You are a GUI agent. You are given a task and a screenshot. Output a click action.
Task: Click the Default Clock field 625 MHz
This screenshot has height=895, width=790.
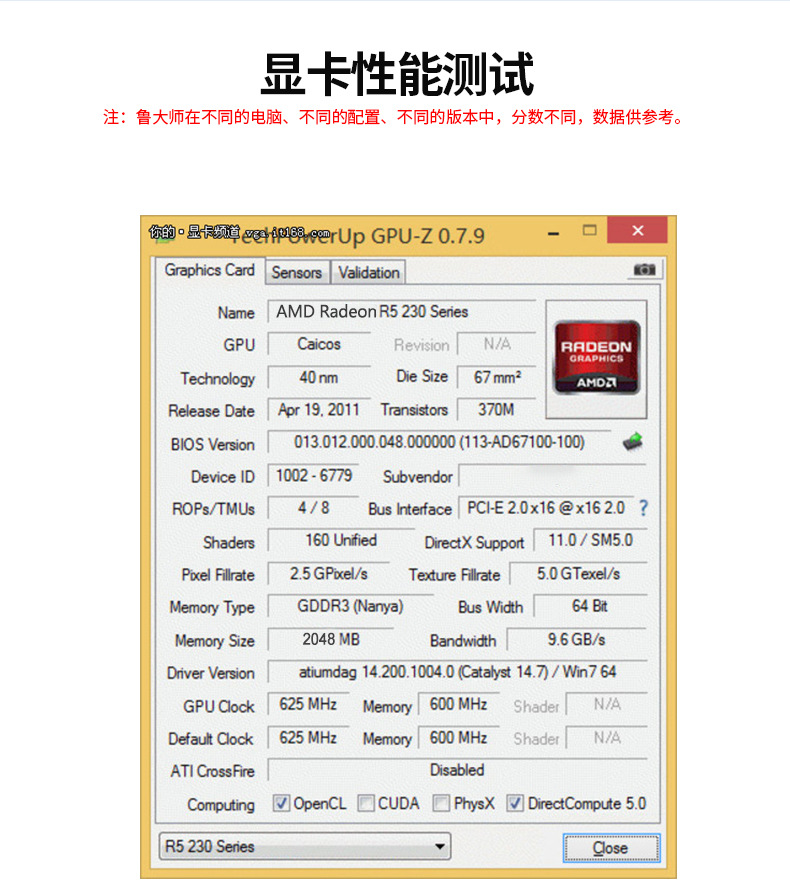point(308,737)
